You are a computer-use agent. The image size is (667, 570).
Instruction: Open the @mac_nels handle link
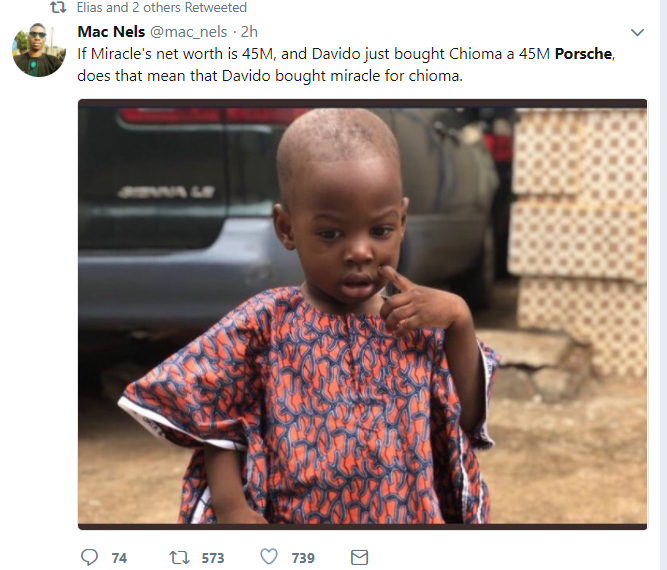(x=191, y=31)
